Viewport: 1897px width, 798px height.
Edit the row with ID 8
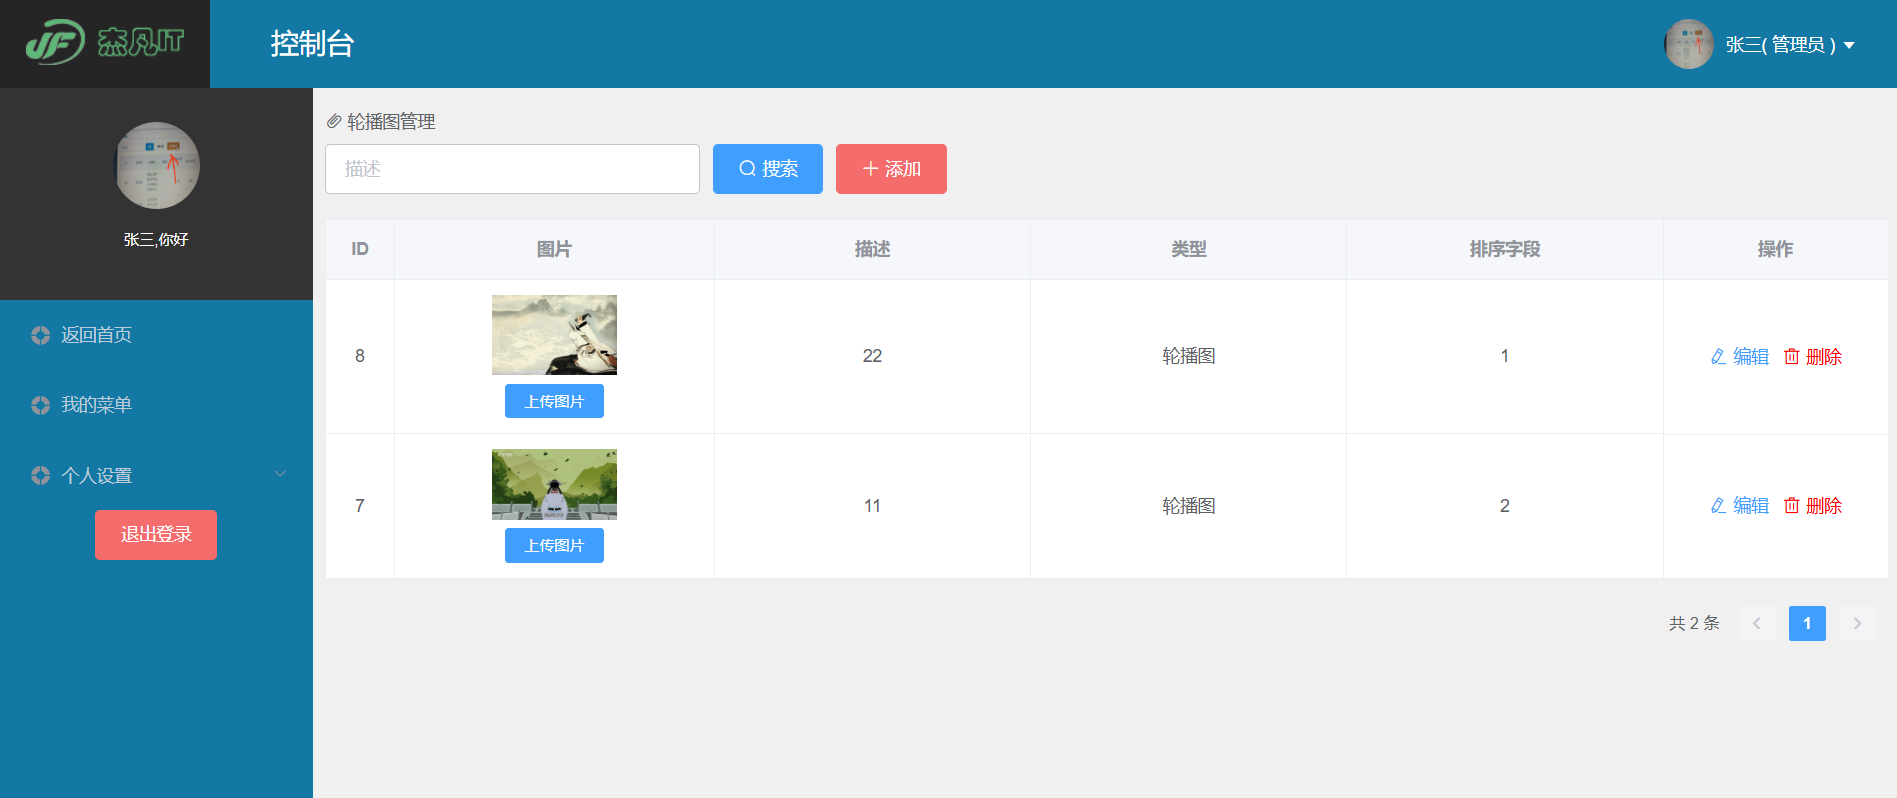click(x=1740, y=357)
